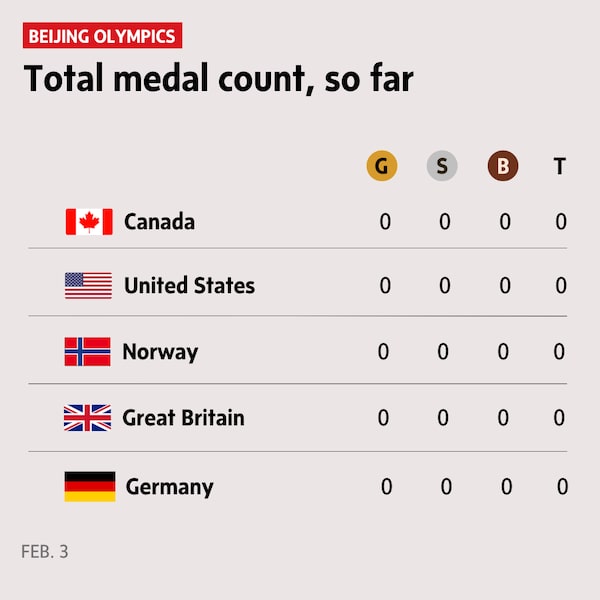This screenshot has height=600, width=600.
Task: Click the gold medal G icon
Action: 382,166
